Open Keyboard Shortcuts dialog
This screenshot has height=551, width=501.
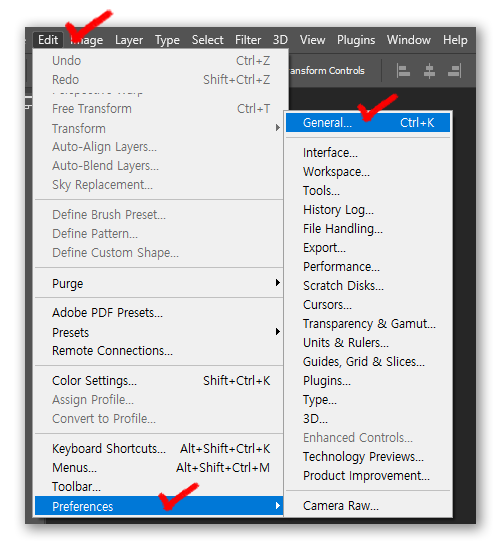point(159,449)
